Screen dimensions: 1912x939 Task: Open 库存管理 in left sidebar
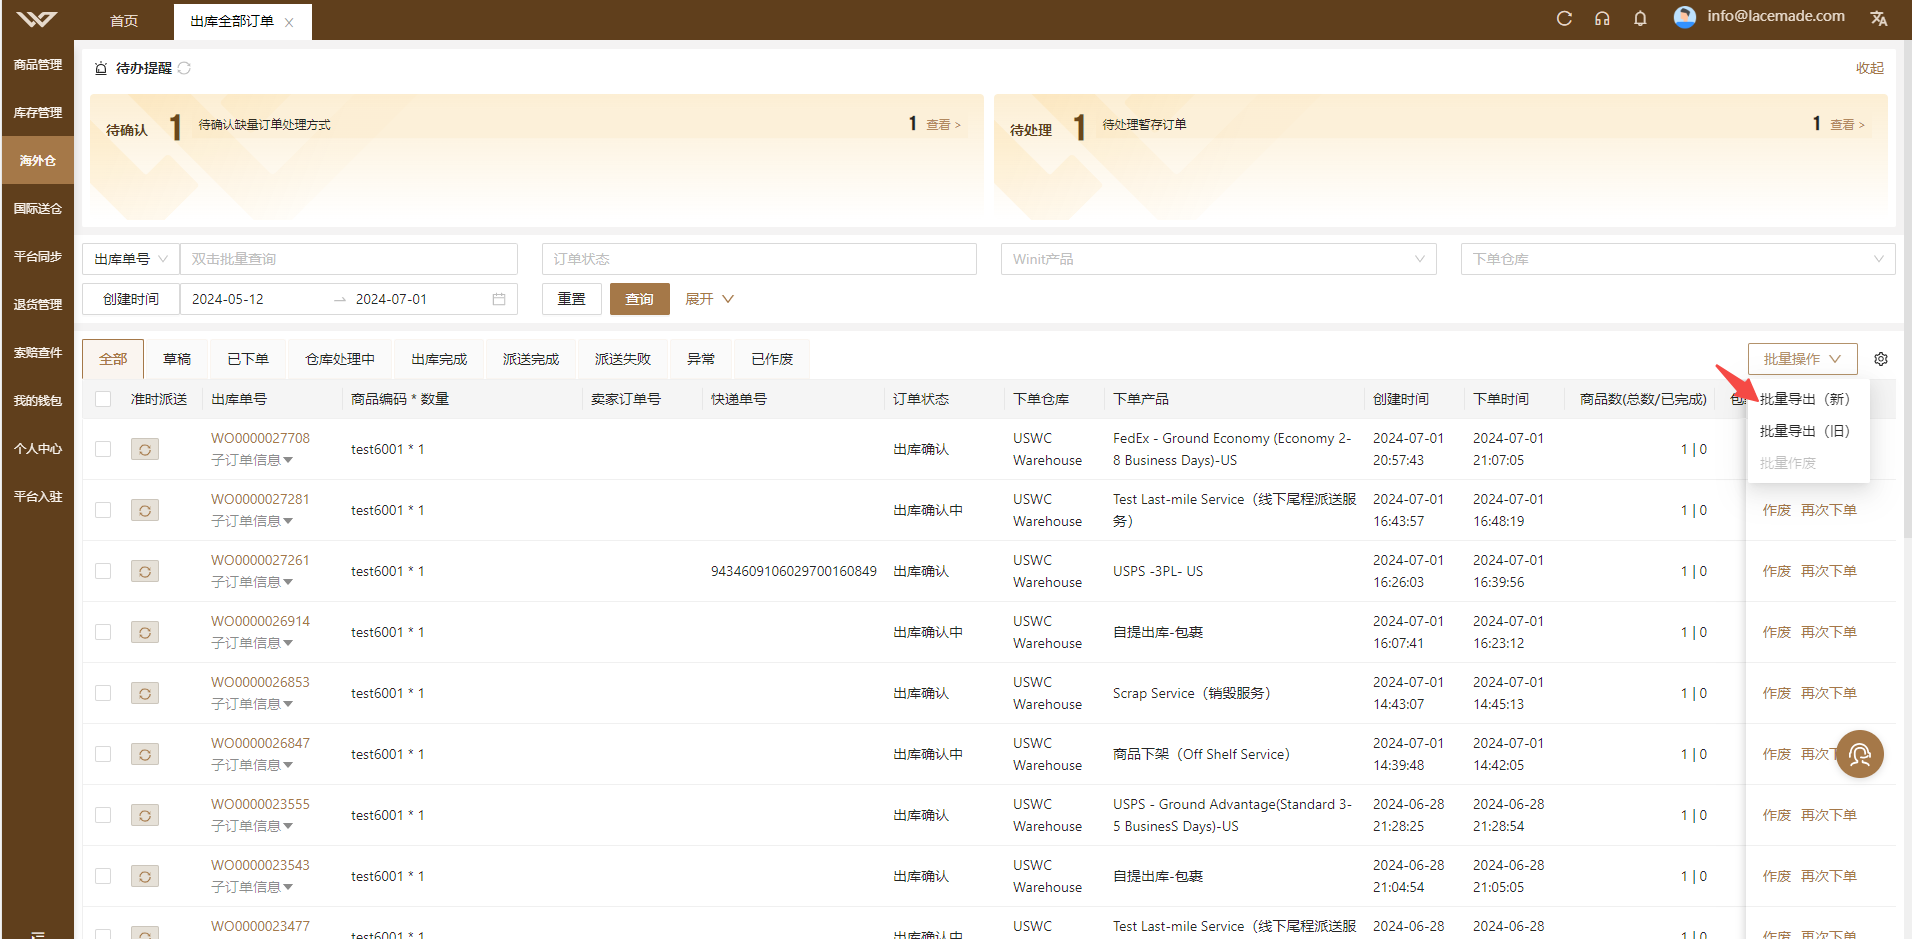(38, 113)
